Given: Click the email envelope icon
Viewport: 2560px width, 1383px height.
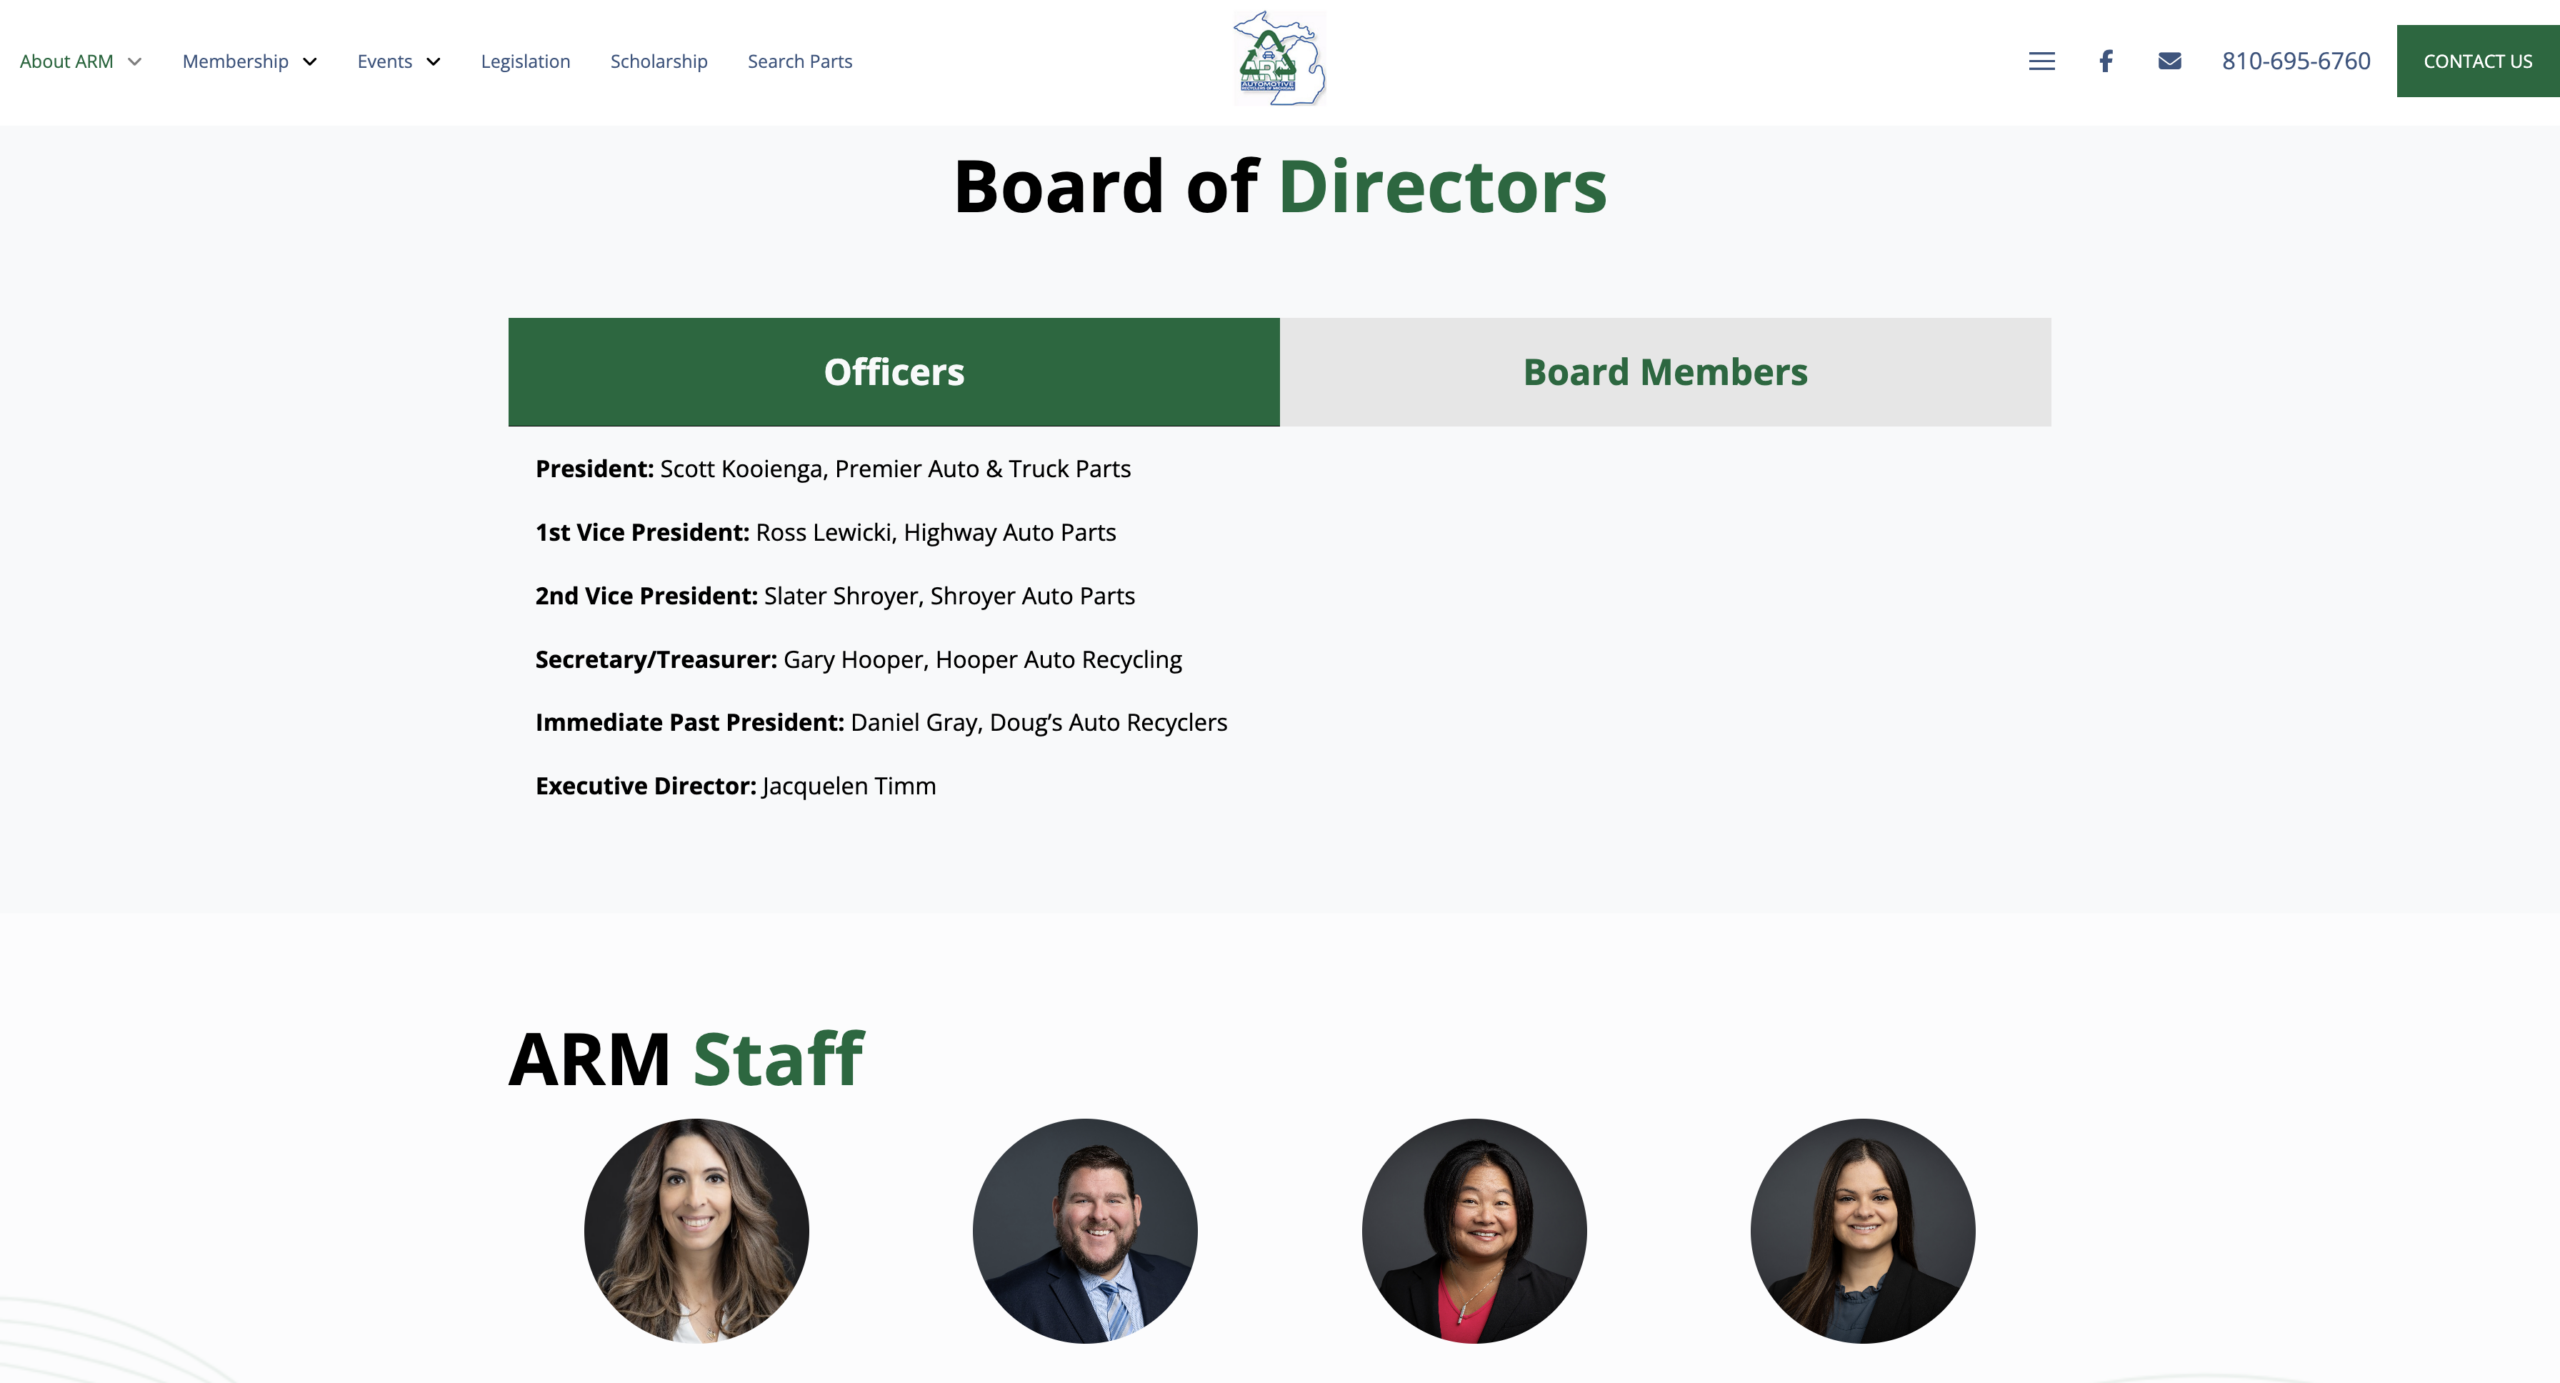Looking at the screenshot, I should point(2169,61).
